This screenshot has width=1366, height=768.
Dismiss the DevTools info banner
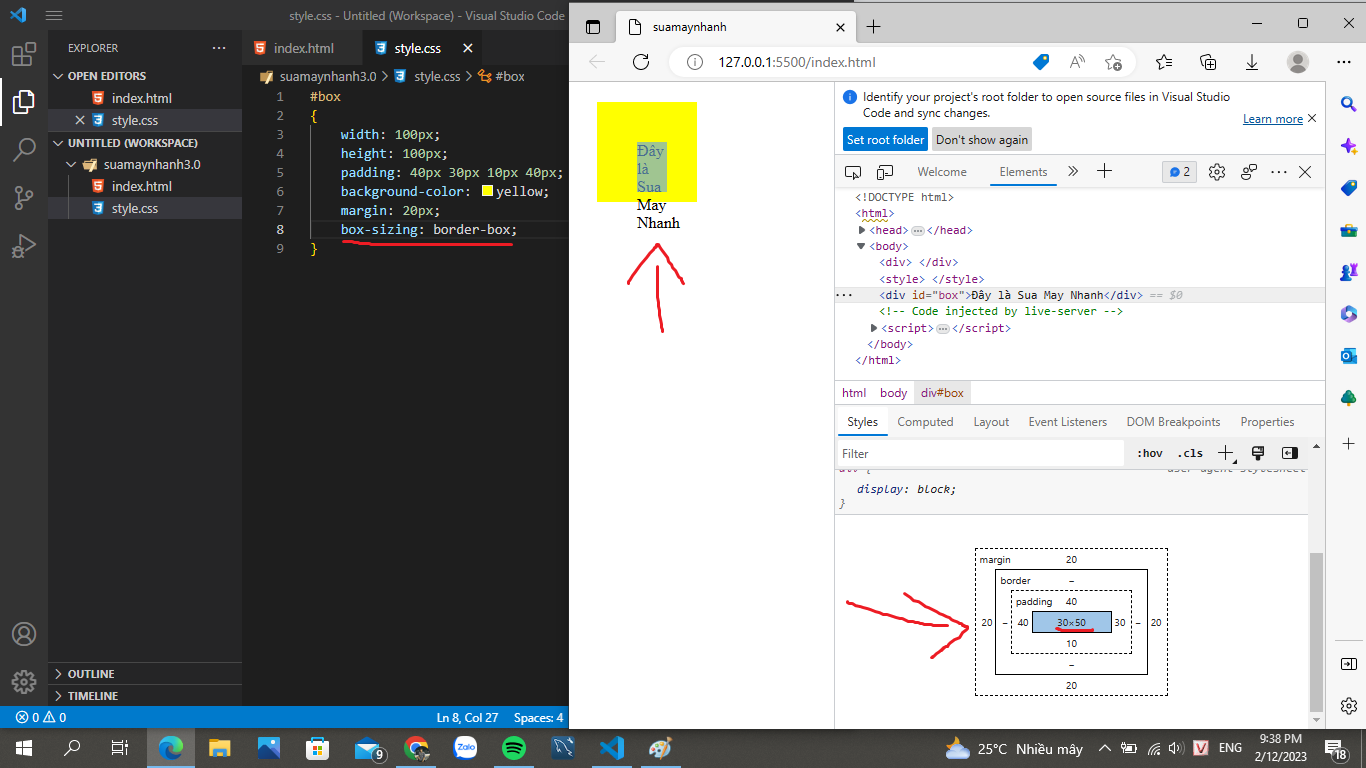pos(1312,118)
